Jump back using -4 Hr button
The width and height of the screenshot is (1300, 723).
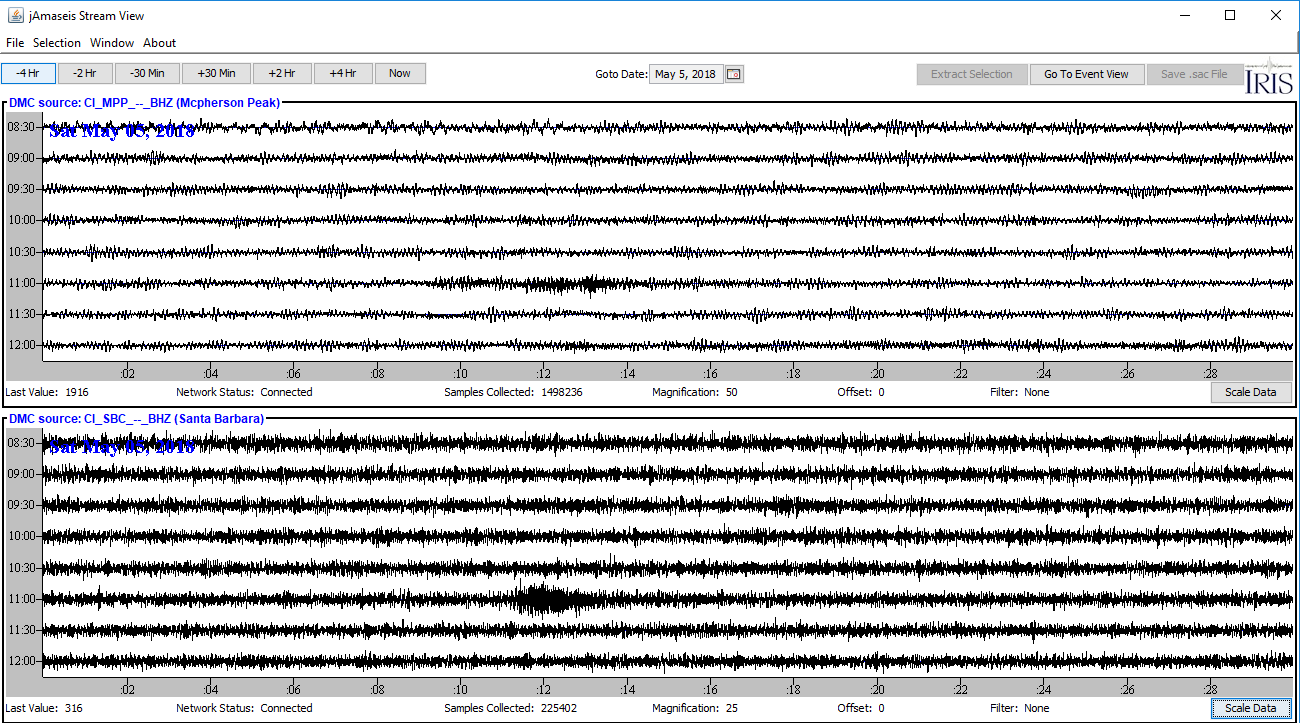click(x=27, y=73)
